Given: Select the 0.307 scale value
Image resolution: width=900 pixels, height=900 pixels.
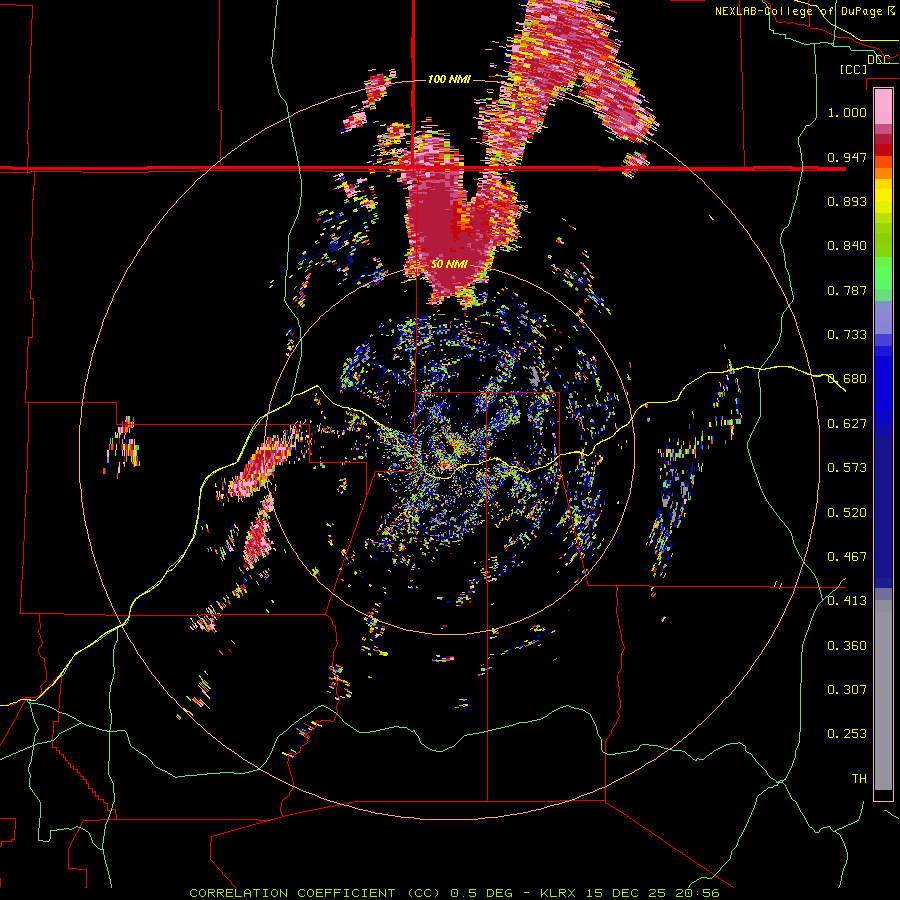Looking at the screenshot, I should click(x=847, y=689).
